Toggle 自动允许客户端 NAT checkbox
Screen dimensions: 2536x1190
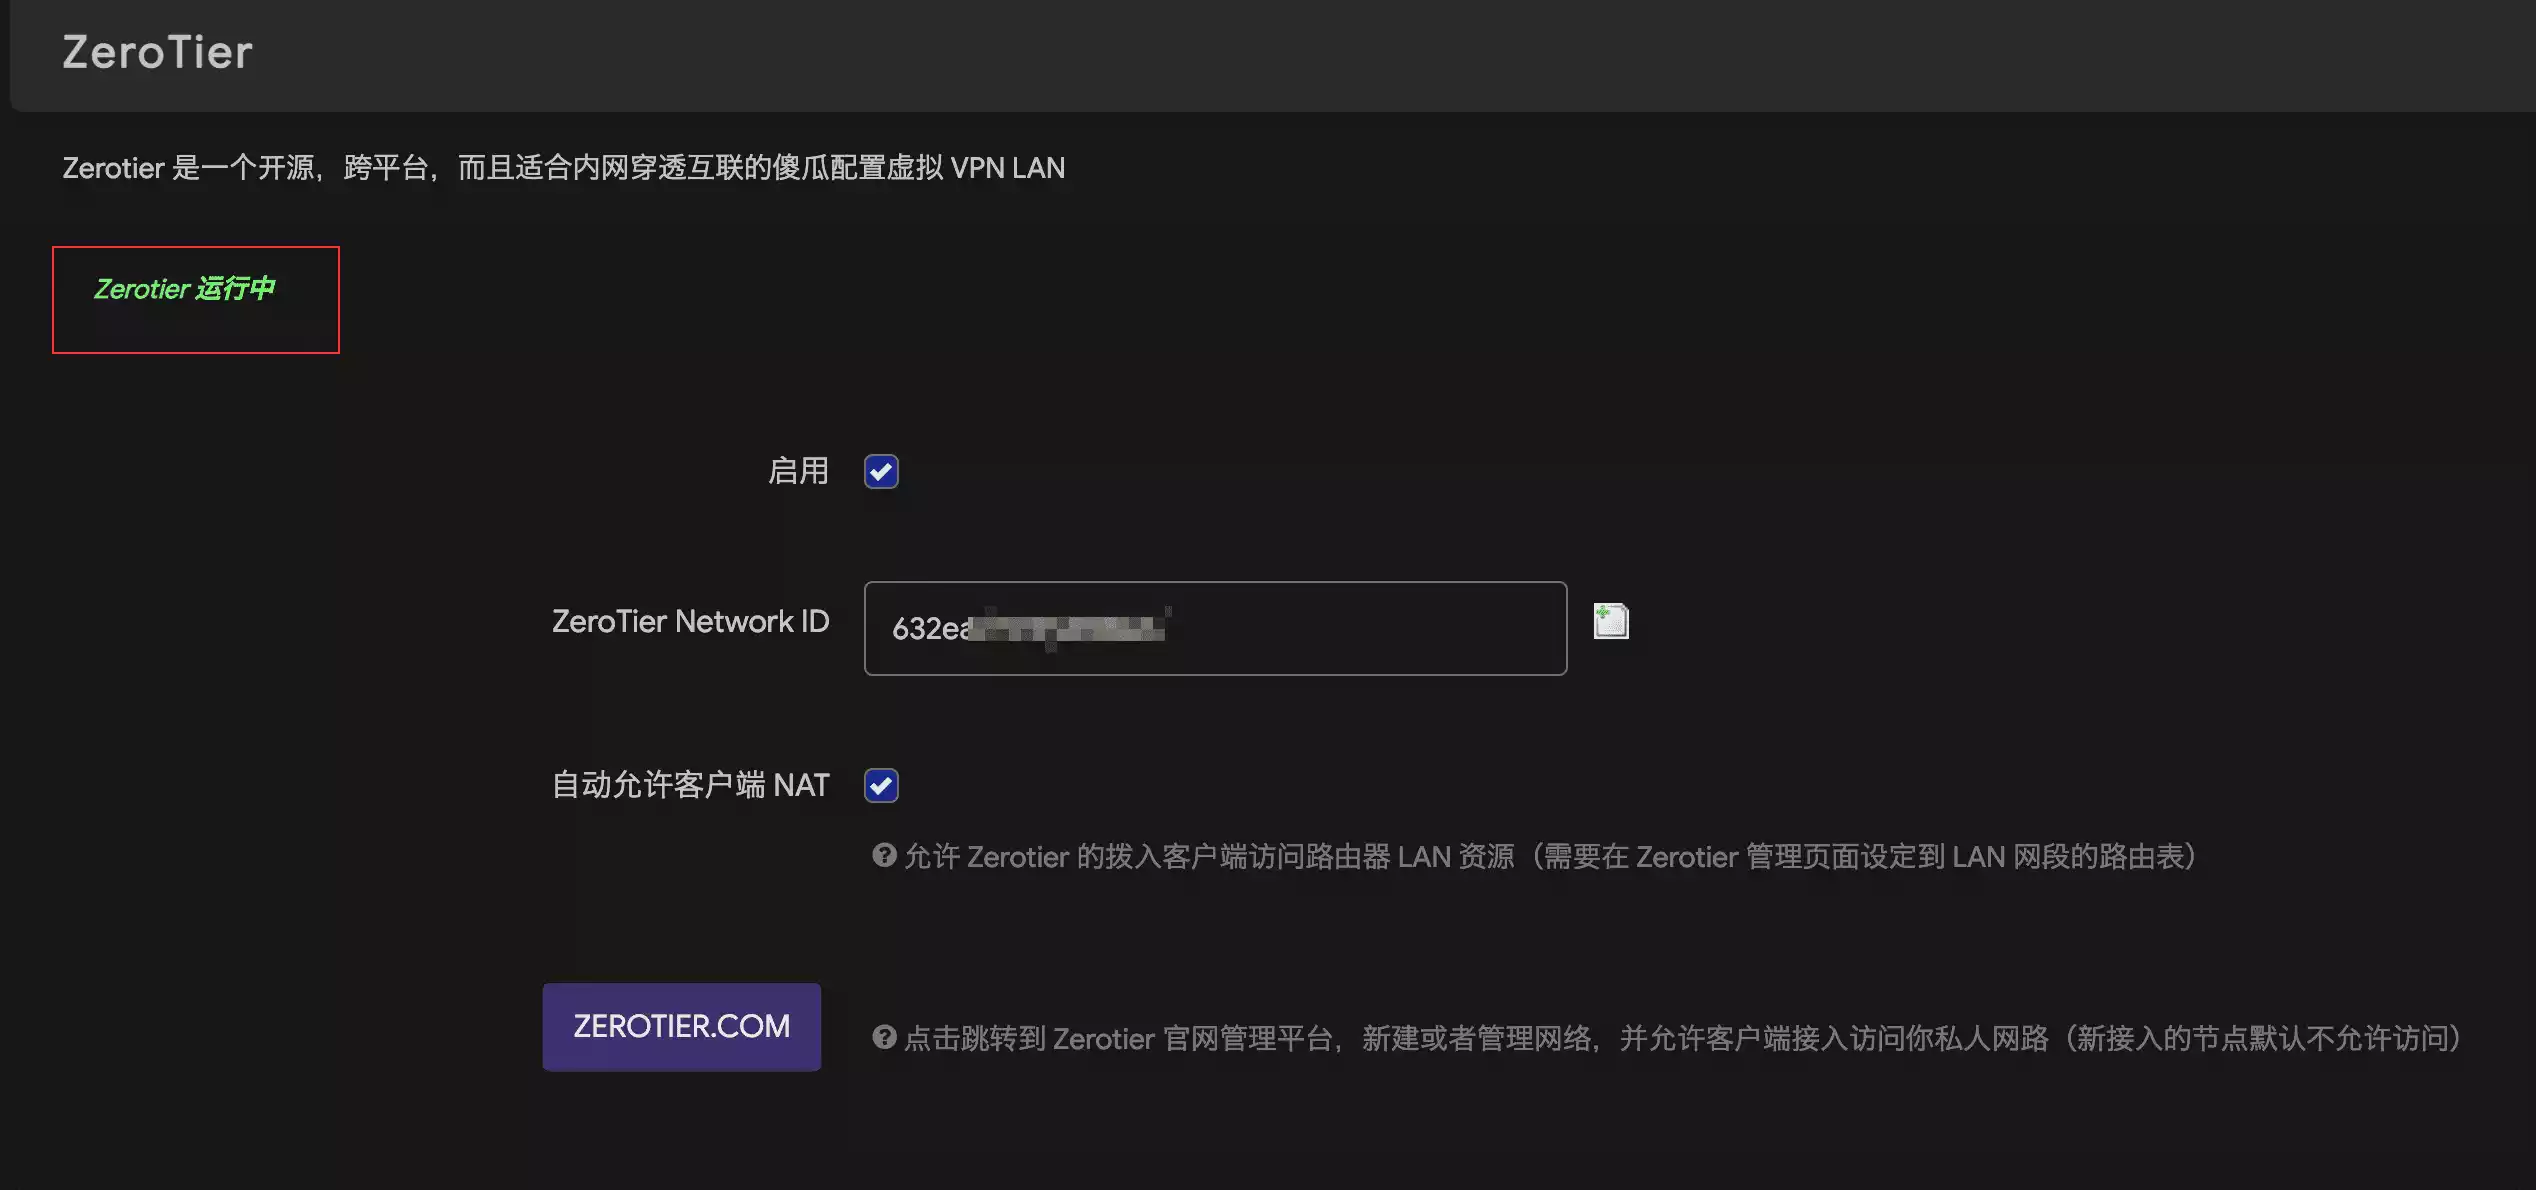[881, 785]
